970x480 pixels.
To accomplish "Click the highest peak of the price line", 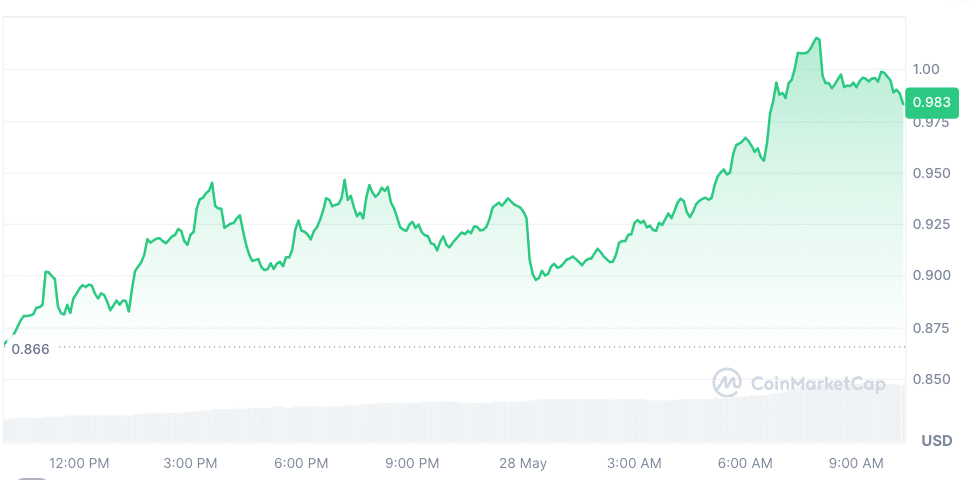I will [818, 38].
